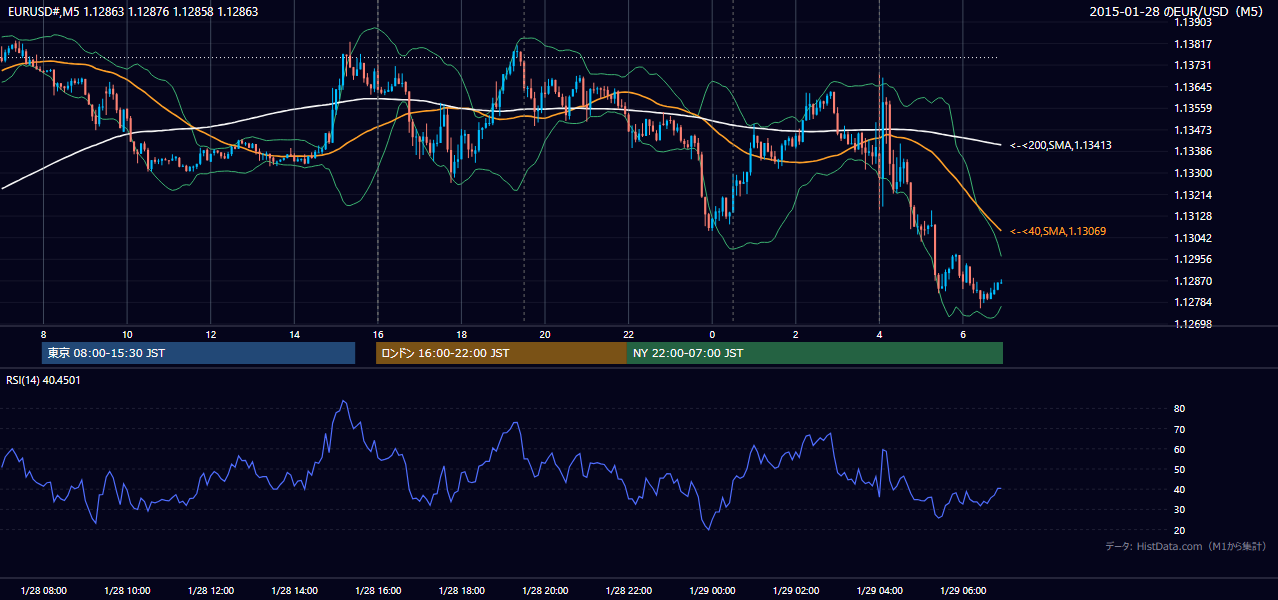This screenshot has height=600, width=1278.
Task: Click the 1/28 12:00 date label
Action: (x=210, y=591)
